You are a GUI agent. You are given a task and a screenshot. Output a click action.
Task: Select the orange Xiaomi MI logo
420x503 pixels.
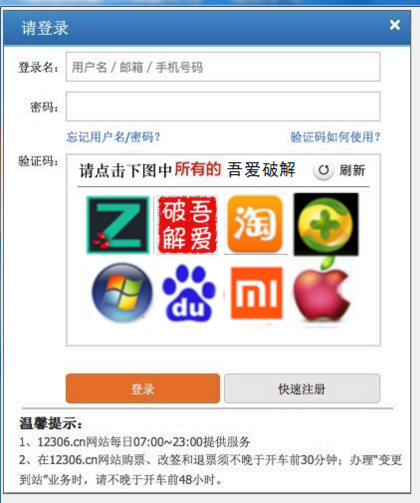tap(256, 293)
